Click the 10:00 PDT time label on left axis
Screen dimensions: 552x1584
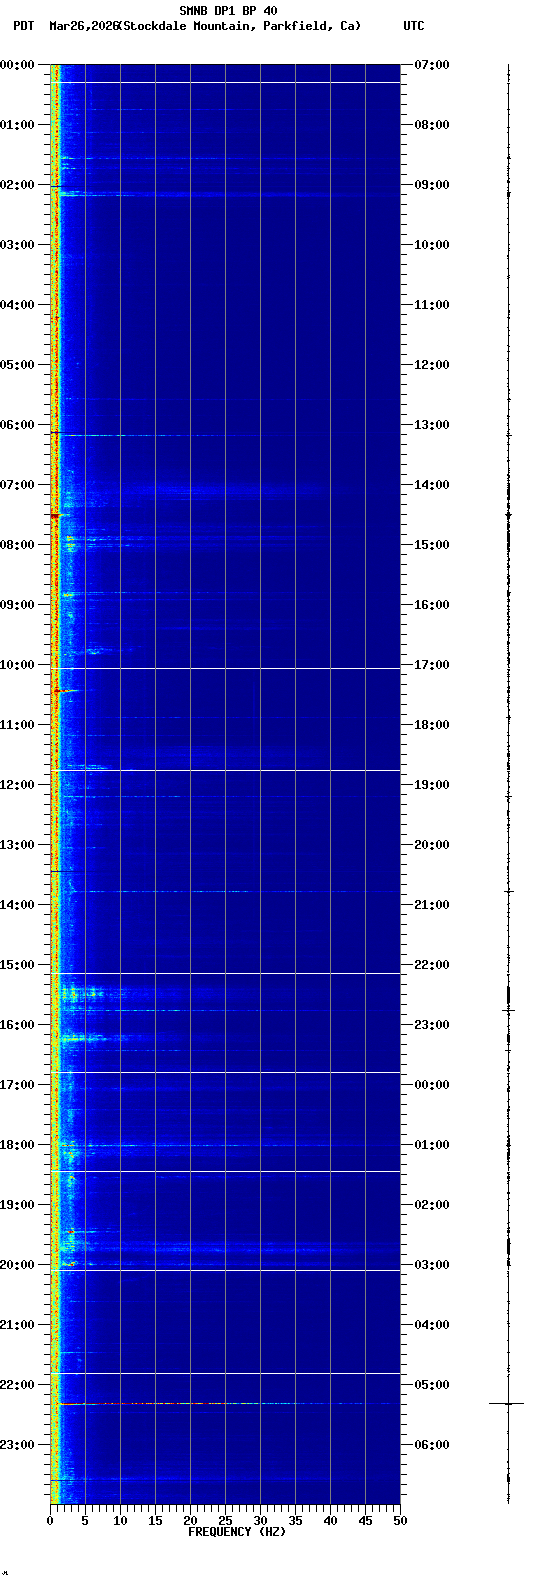(x=17, y=664)
